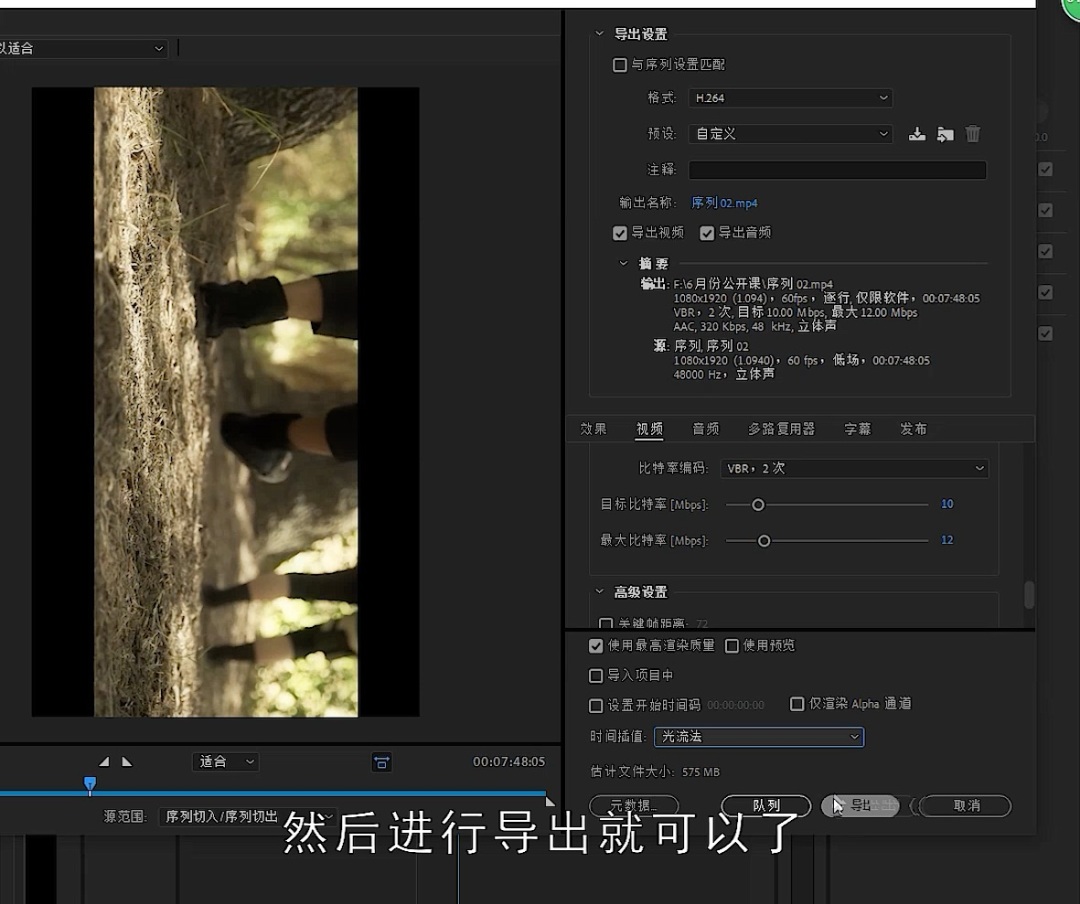Set the out point marker icon
Image resolution: width=1080 pixels, height=904 pixels.
(127, 761)
